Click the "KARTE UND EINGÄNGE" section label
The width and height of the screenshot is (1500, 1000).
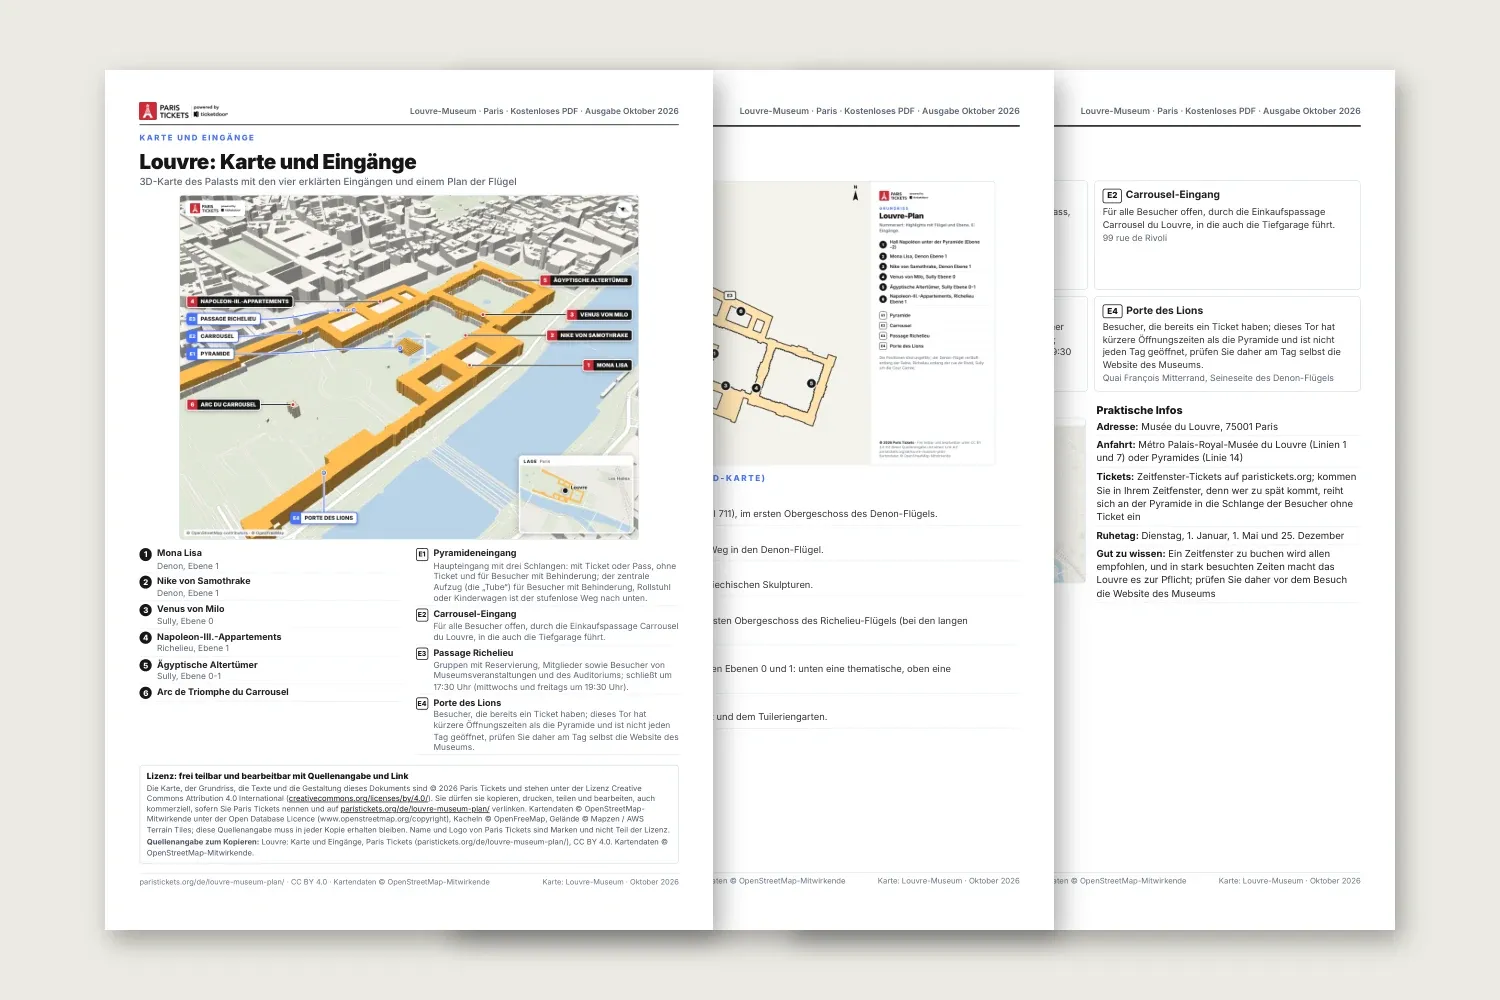click(197, 138)
